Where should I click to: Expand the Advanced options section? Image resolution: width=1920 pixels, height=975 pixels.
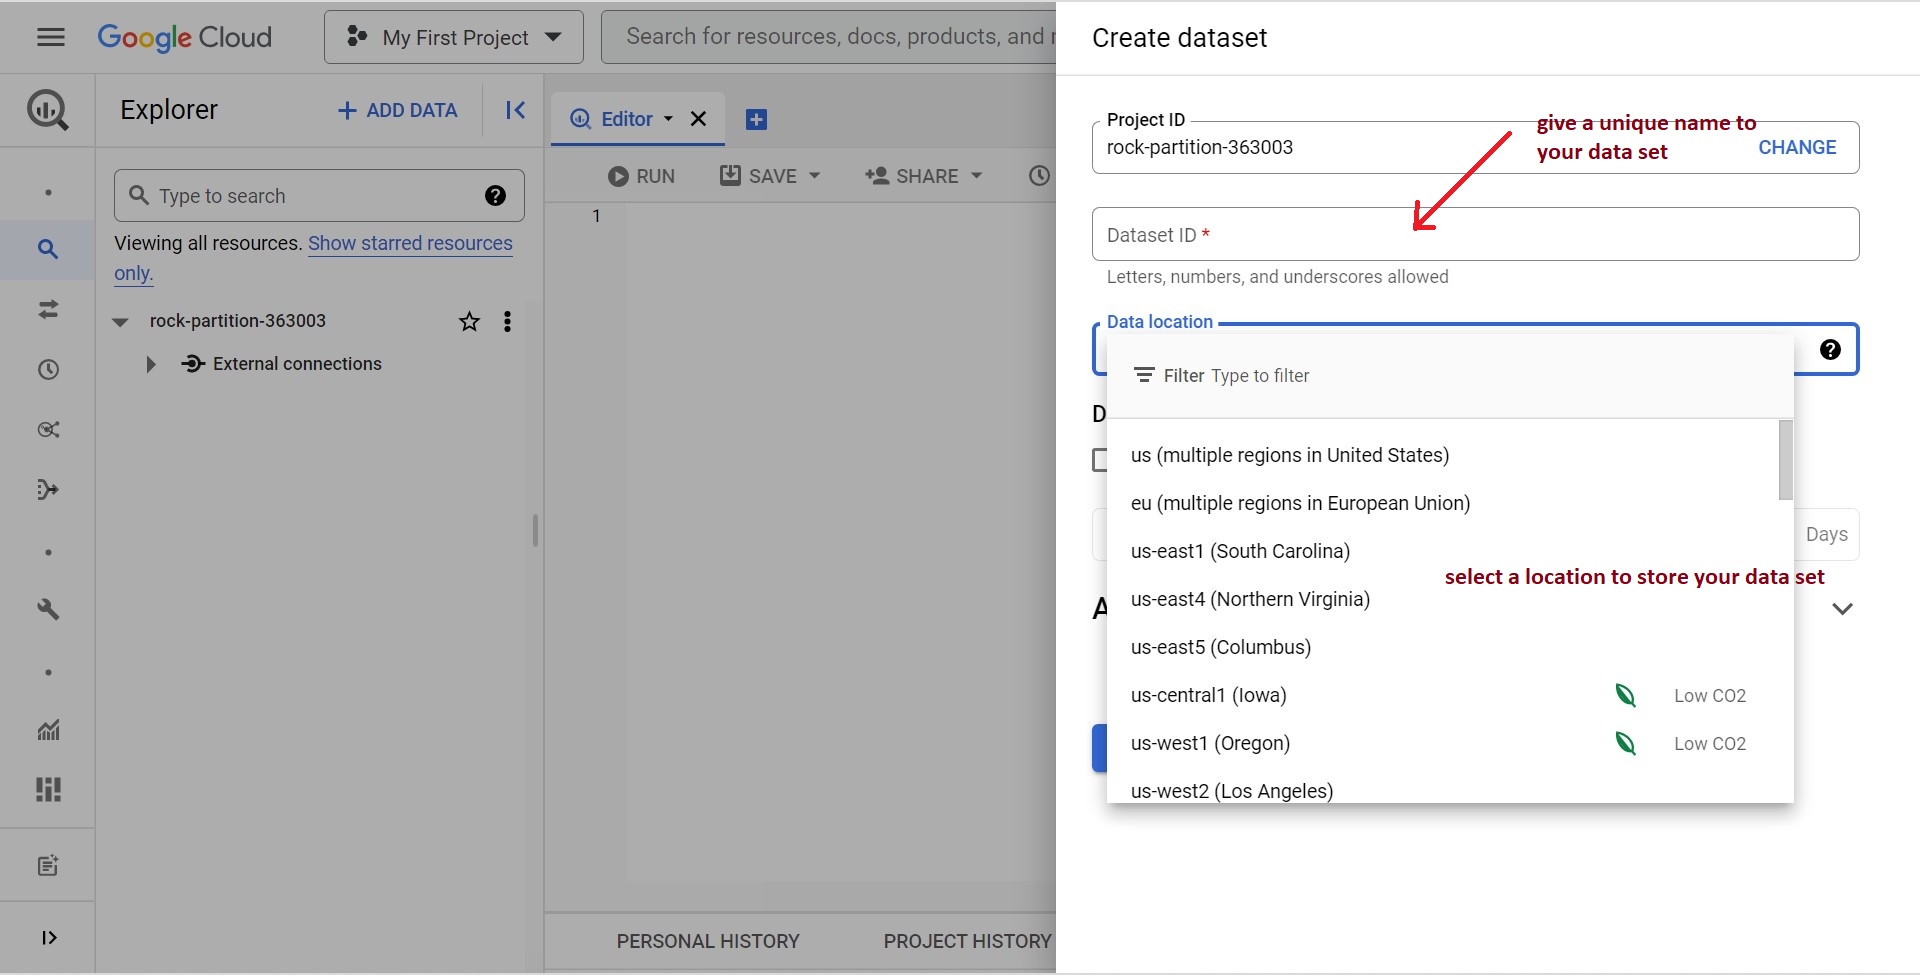pos(1843,608)
